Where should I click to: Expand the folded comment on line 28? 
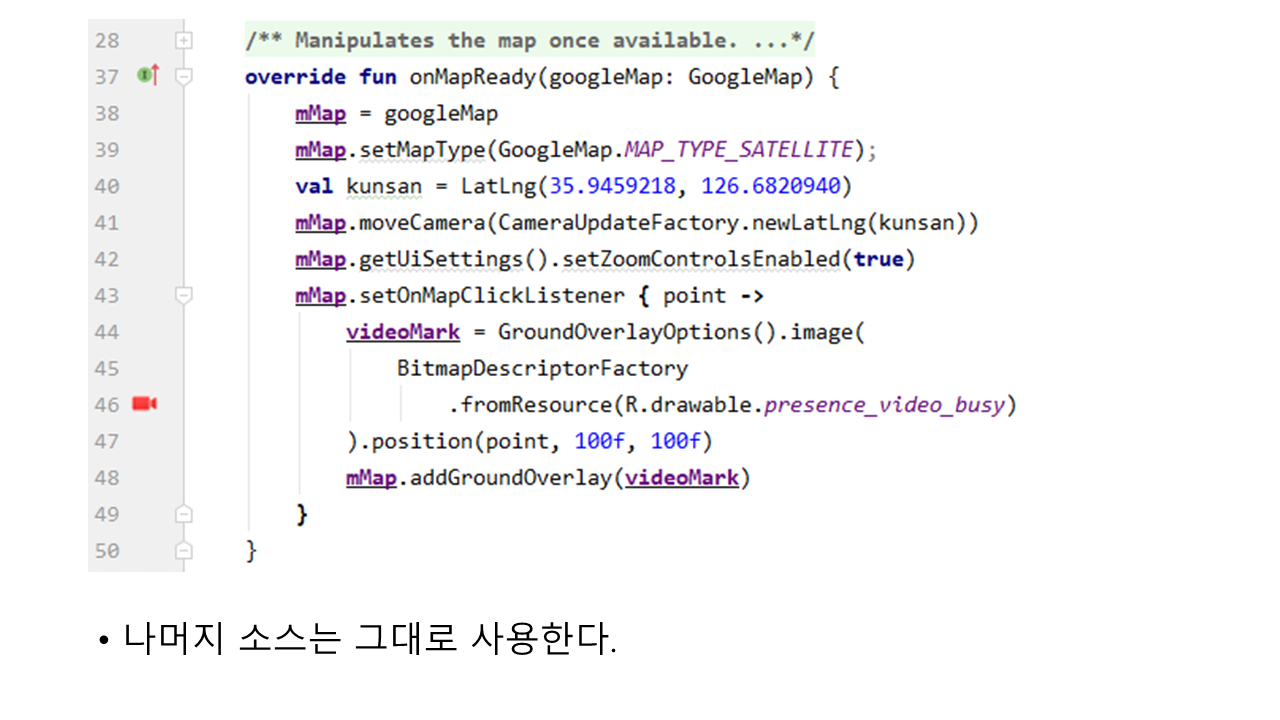coord(183,41)
